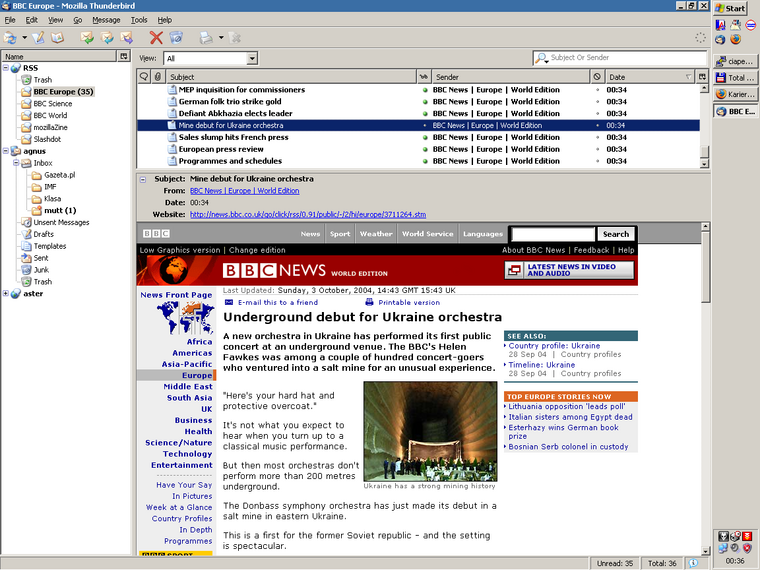This screenshot has height=570, width=760.
Task: Toggle read status of Defiant Abkhazia message
Action: (x=425, y=113)
